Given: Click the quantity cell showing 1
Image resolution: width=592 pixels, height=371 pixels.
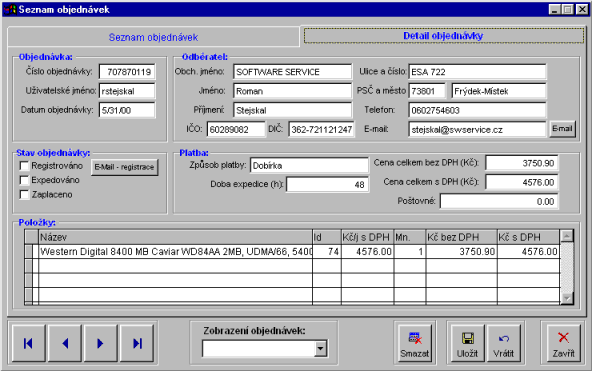Looking at the screenshot, I should [x=410, y=252].
